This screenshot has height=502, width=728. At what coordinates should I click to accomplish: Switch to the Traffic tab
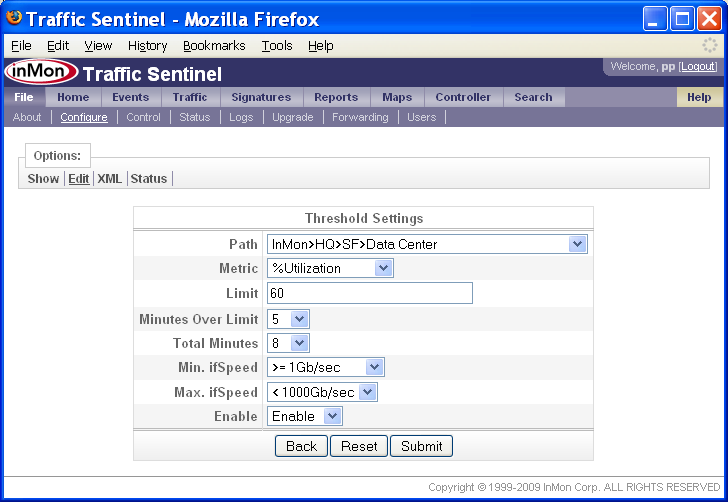pos(189,97)
